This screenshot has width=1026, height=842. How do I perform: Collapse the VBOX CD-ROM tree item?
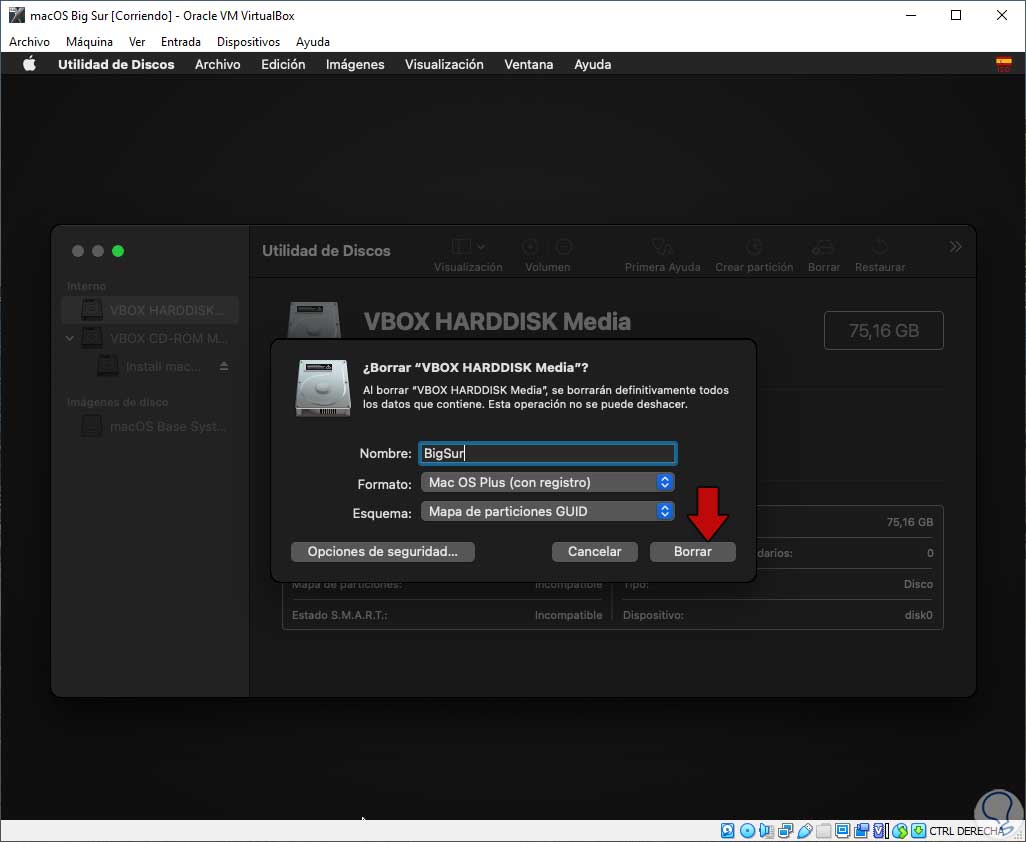70,338
